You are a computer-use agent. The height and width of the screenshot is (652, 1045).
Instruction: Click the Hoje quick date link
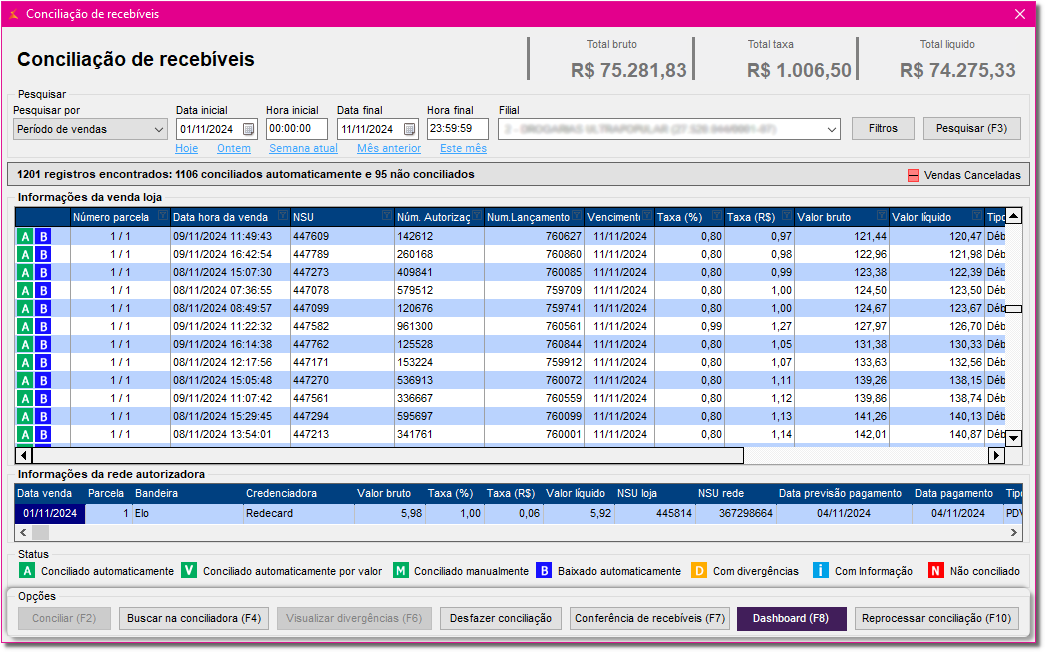click(187, 148)
